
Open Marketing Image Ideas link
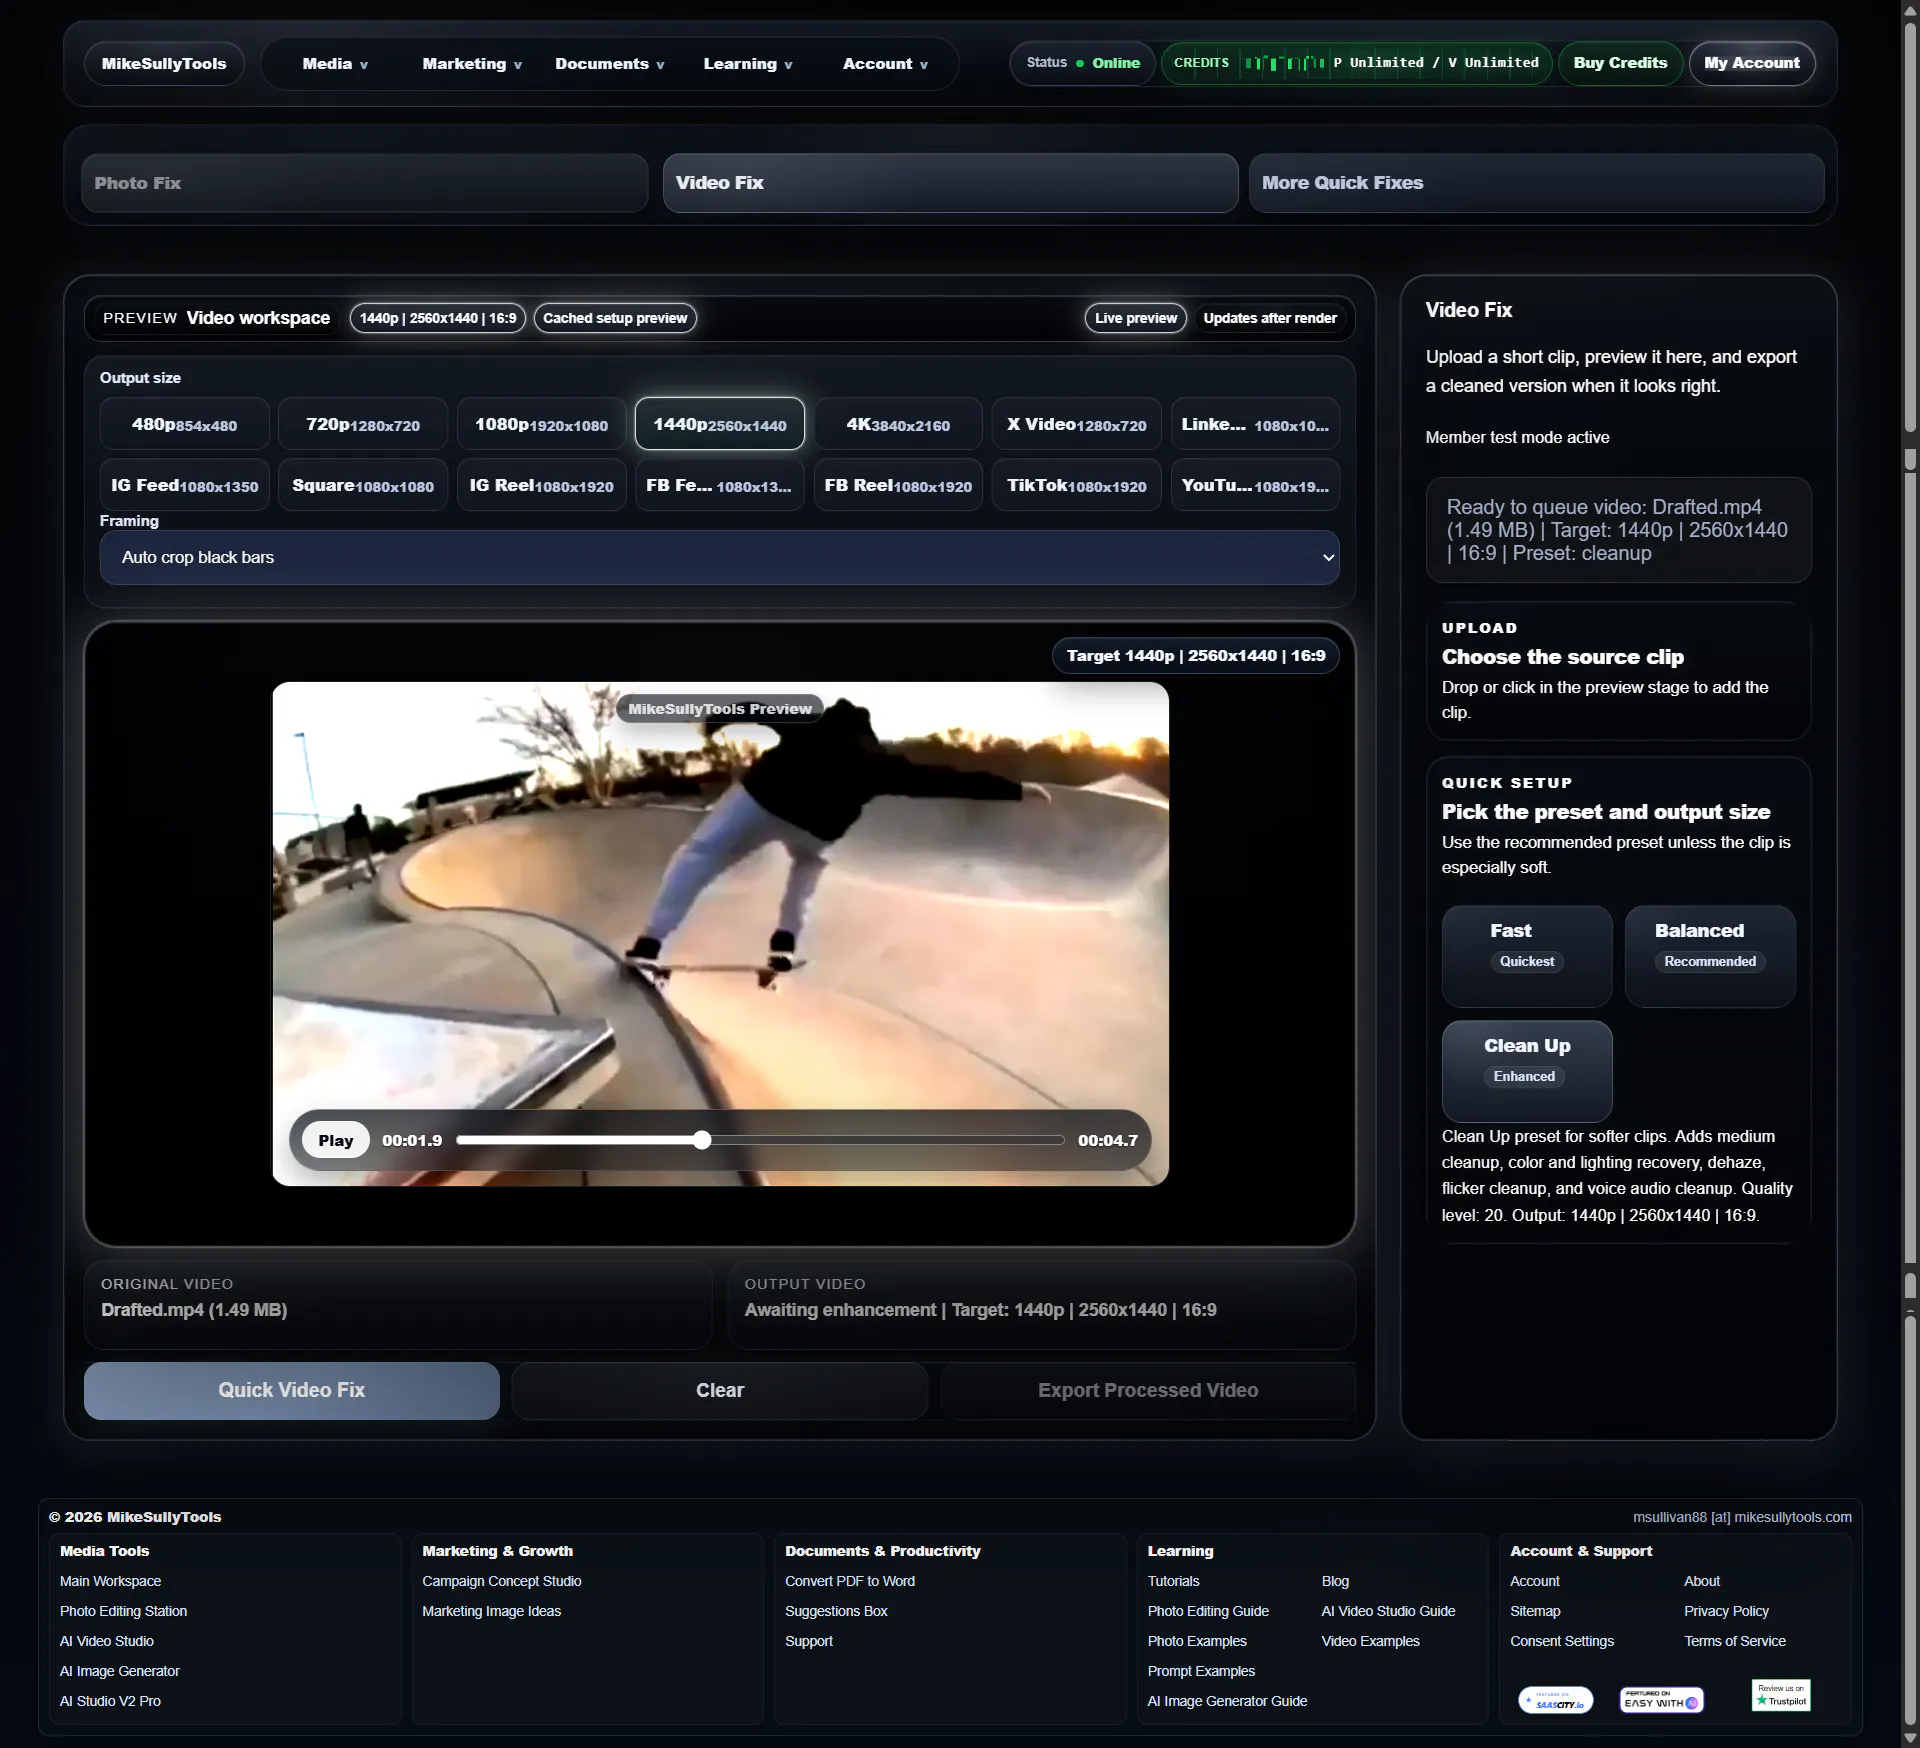click(491, 1611)
